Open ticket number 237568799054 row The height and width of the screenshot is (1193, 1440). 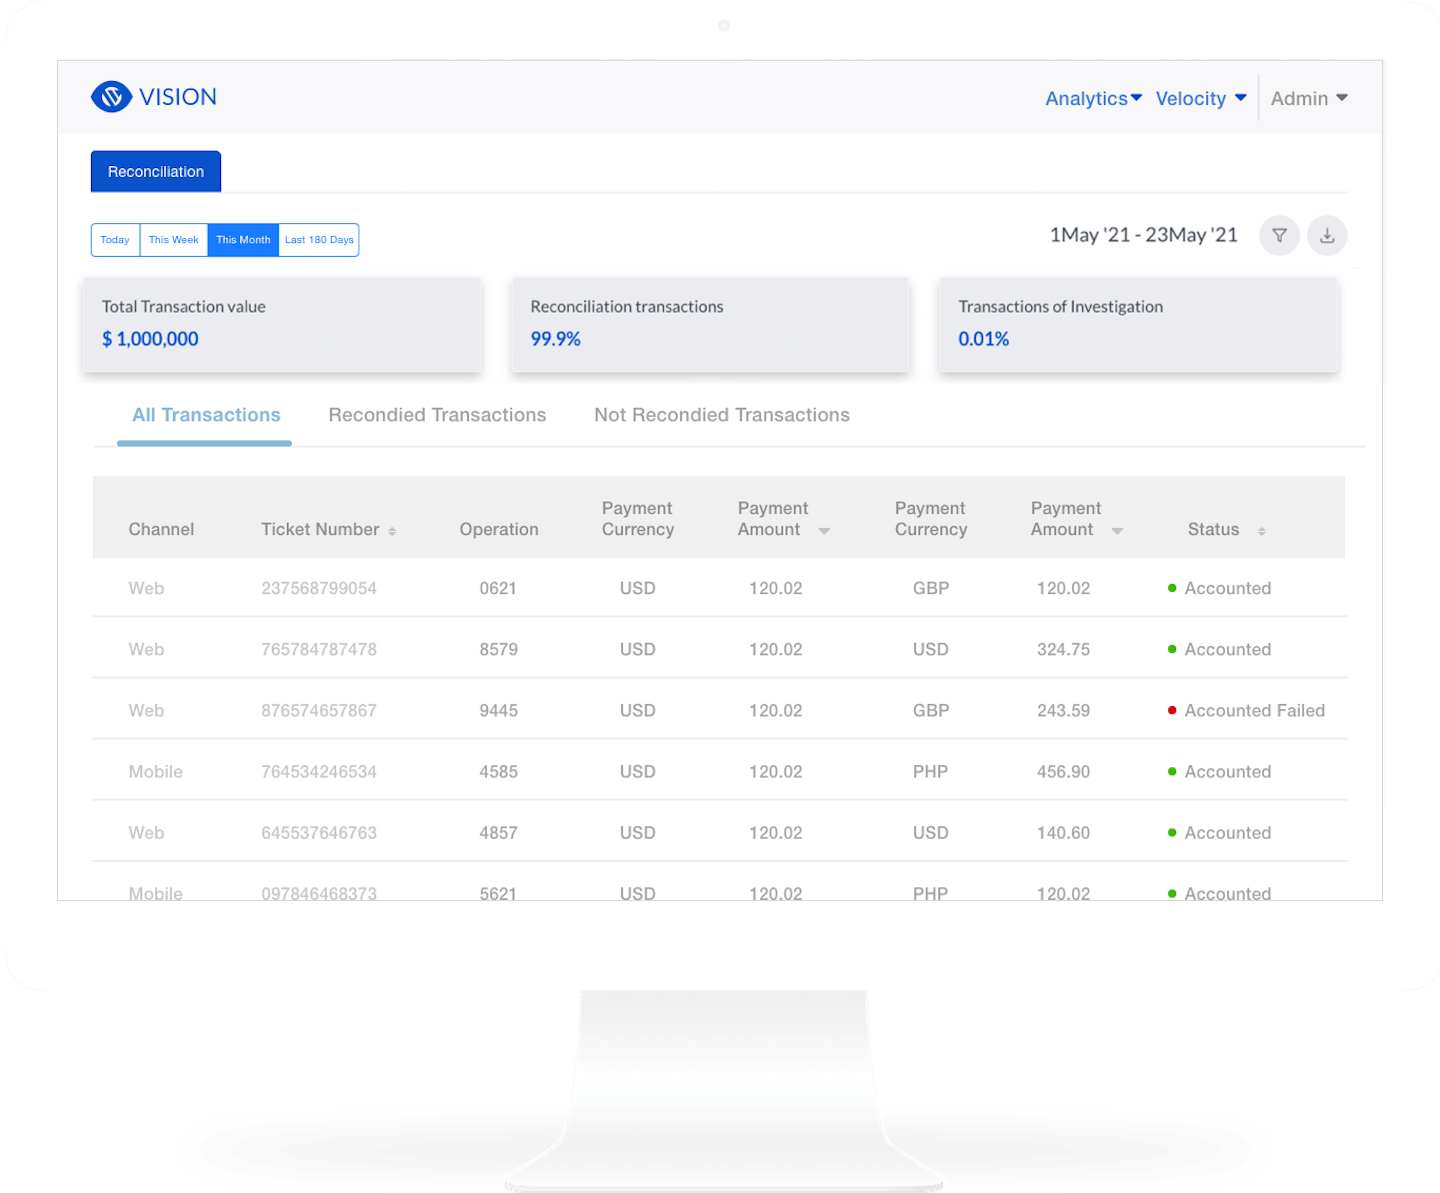[319, 588]
